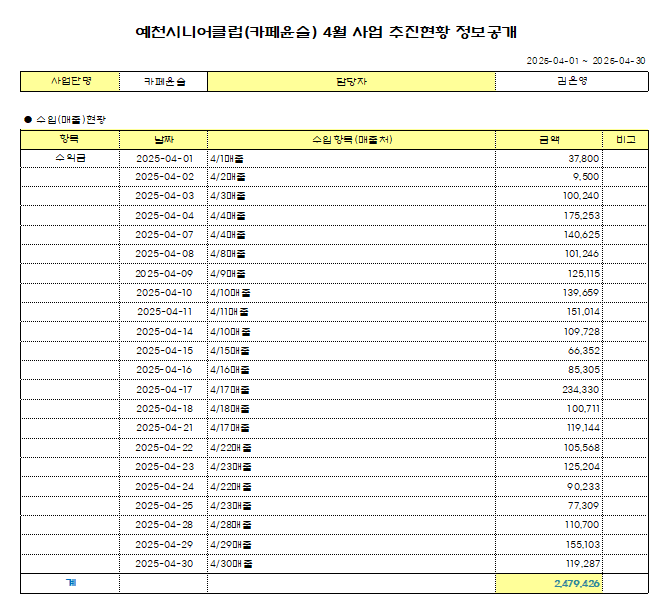This screenshot has height=600, width=658.
Task: Select the date cell 2025-04-02
Action: (x=164, y=177)
